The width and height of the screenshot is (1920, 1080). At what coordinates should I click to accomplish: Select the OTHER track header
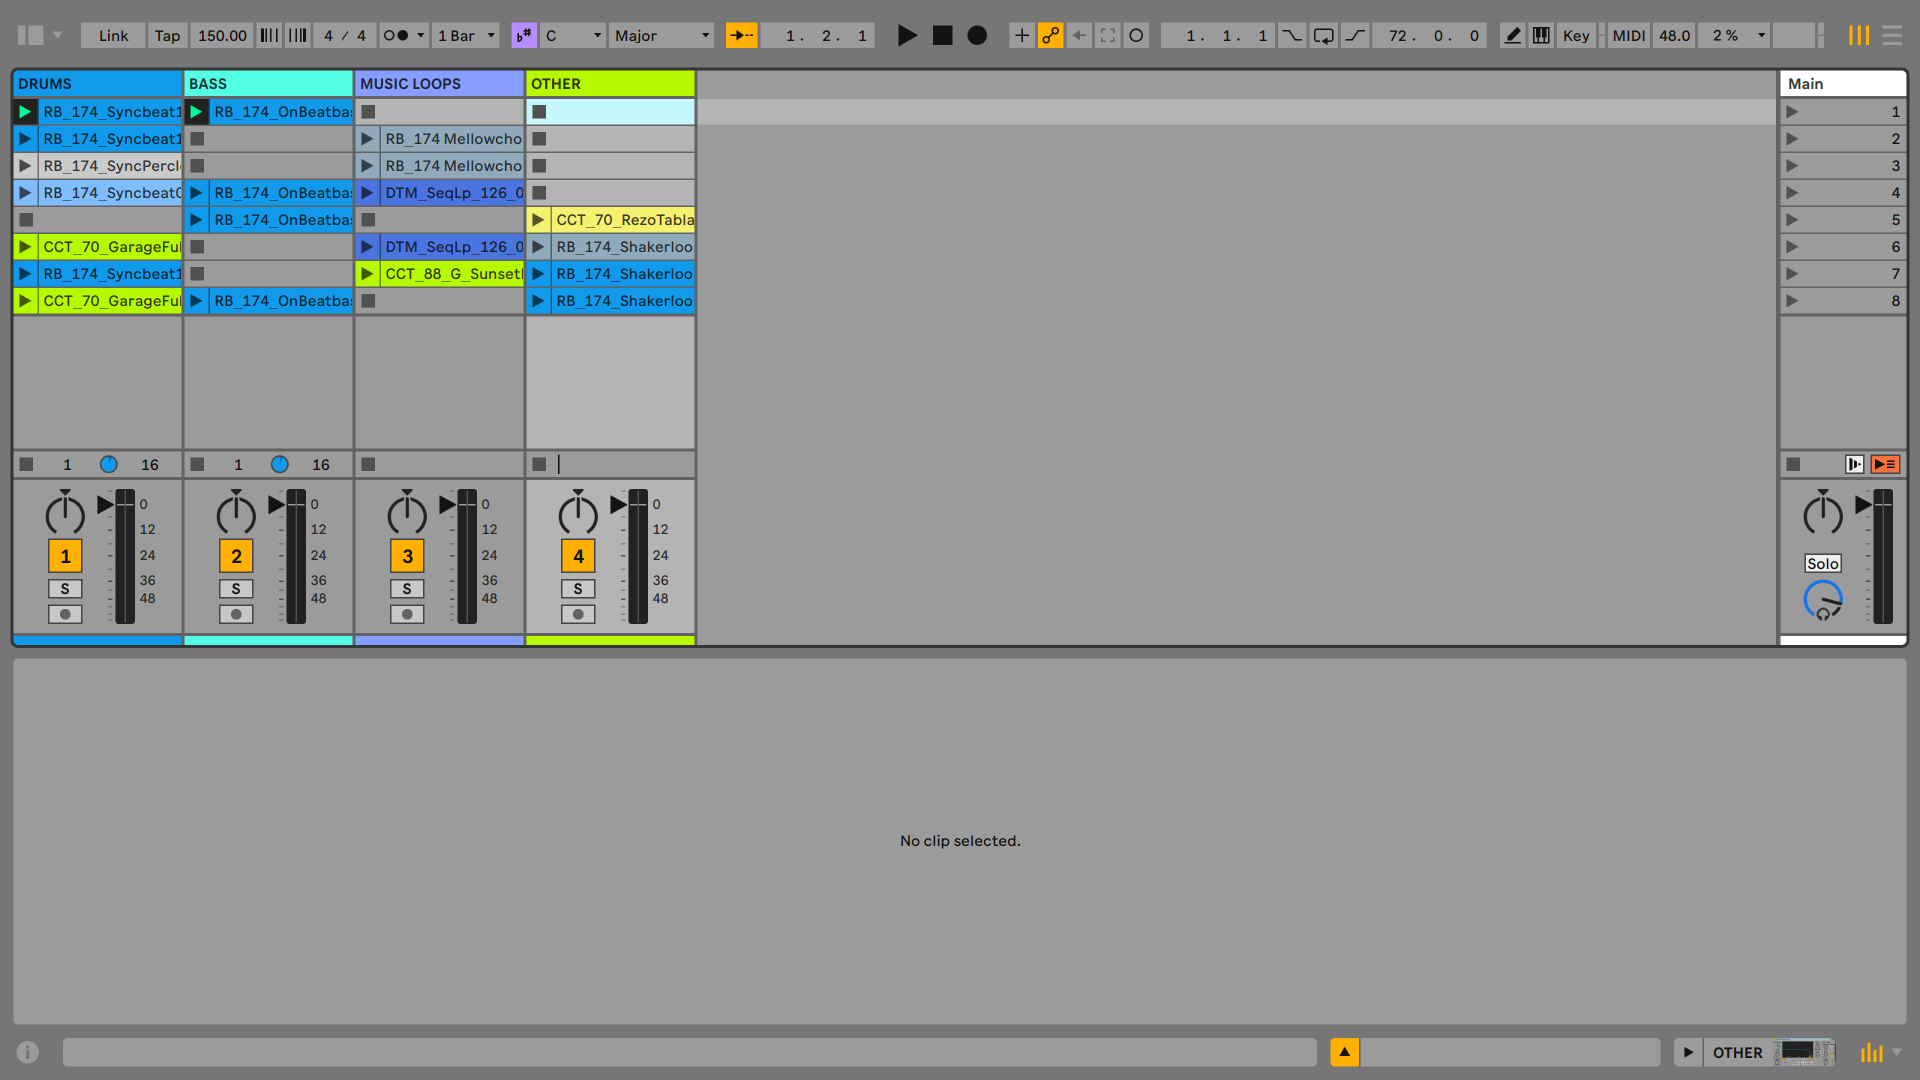point(610,84)
